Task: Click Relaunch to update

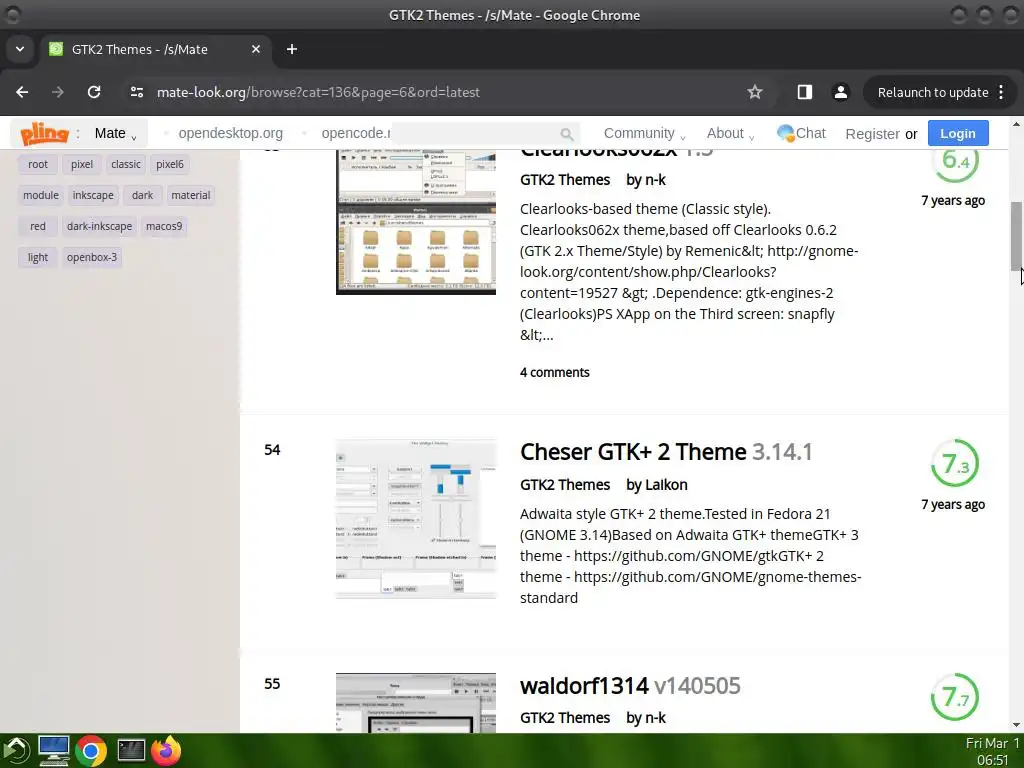Action: tap(933, 92)
